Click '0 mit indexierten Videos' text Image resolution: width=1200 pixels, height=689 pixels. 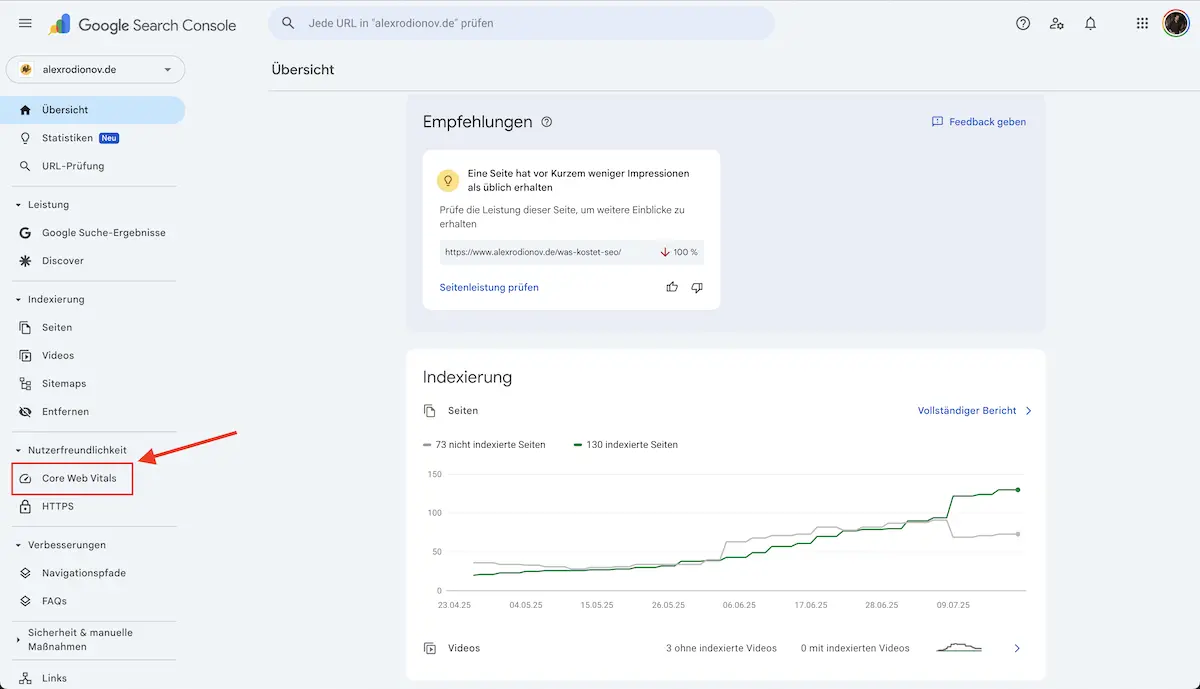pyautogui.click(x=855, y=648)
